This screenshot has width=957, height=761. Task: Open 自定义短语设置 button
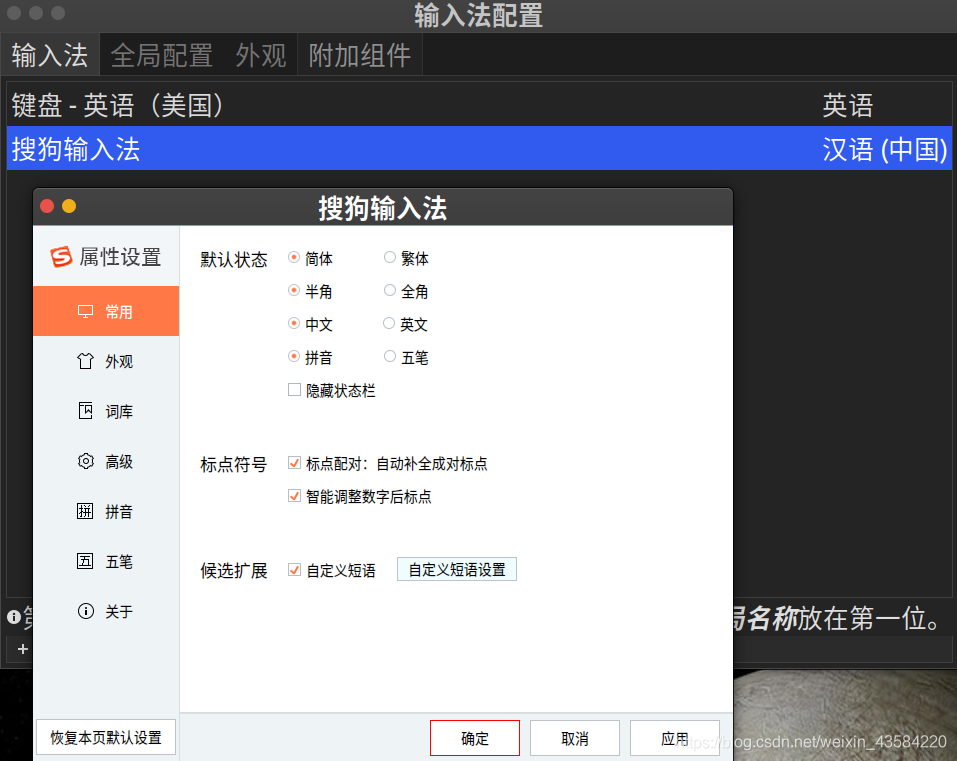457,569
